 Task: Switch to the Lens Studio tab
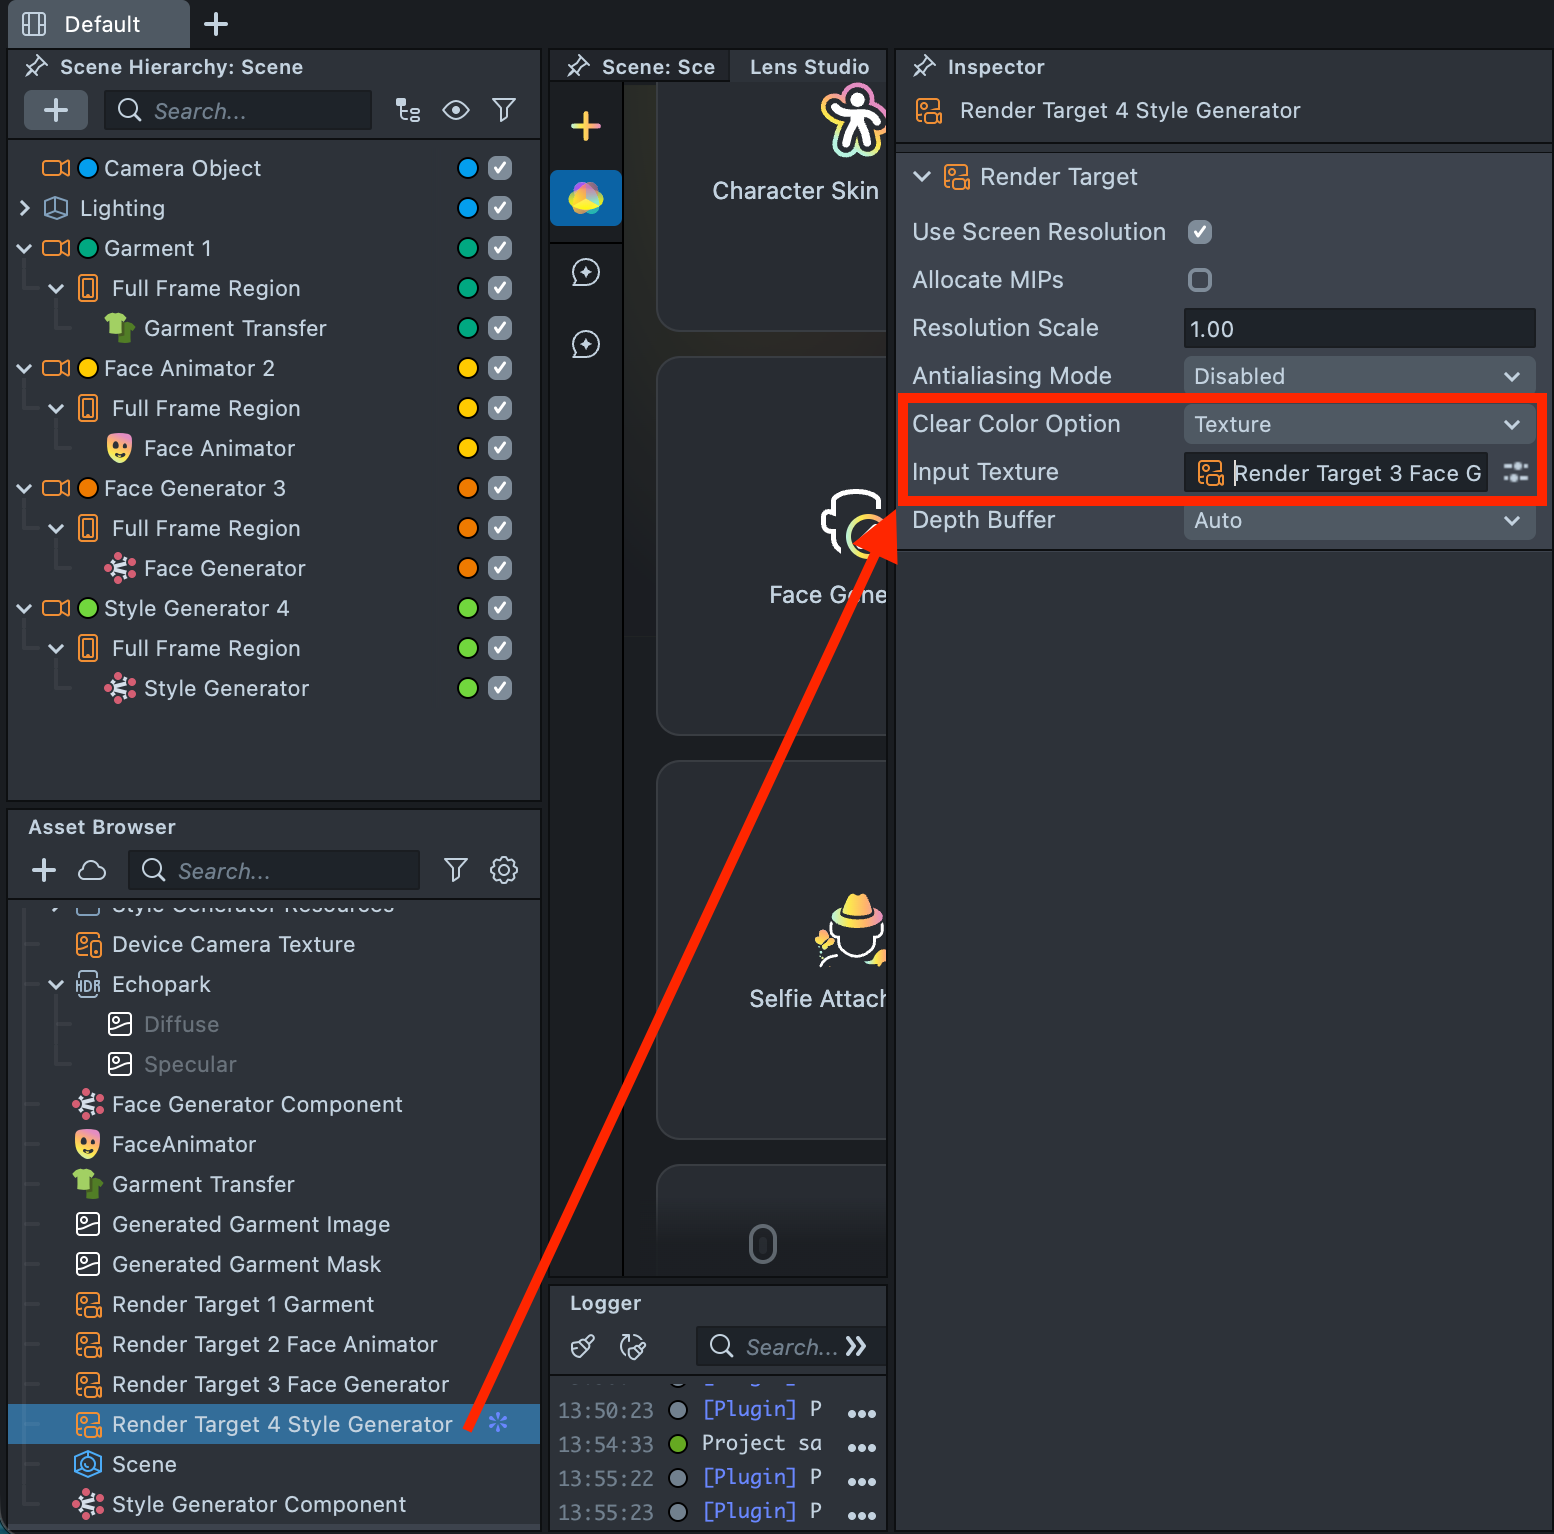[809, 67]
